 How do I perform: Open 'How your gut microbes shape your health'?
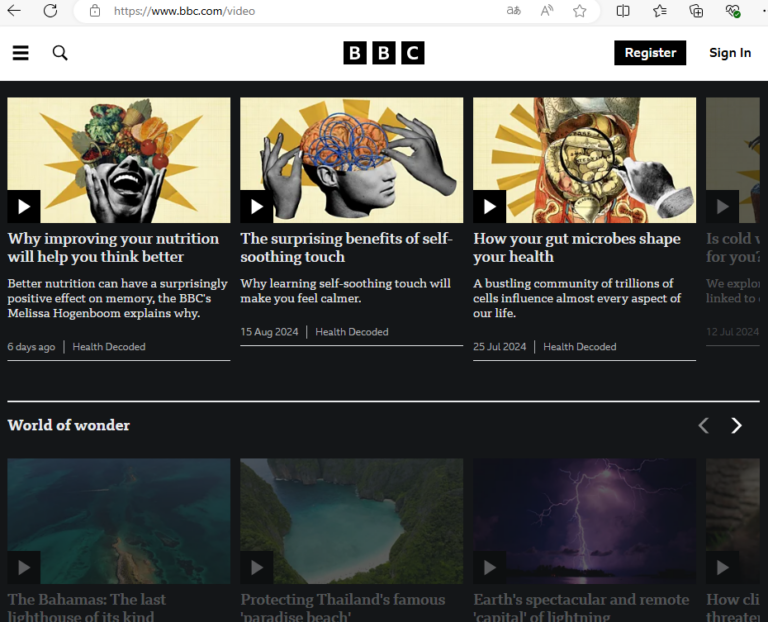tap(576, 247)
